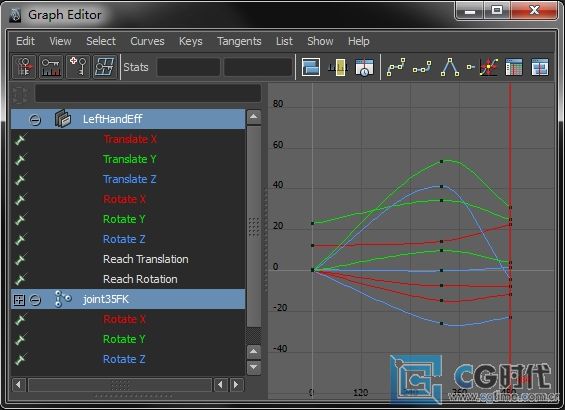Click the joint35FK joint icon
The width and height of the screenshot is (565, 410).
63,299
